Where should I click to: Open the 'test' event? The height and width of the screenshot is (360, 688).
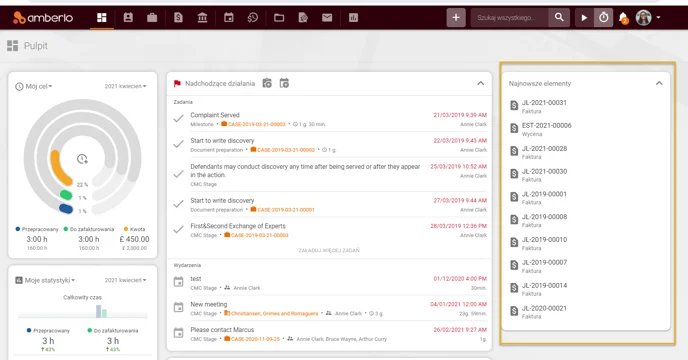(196, 279)
